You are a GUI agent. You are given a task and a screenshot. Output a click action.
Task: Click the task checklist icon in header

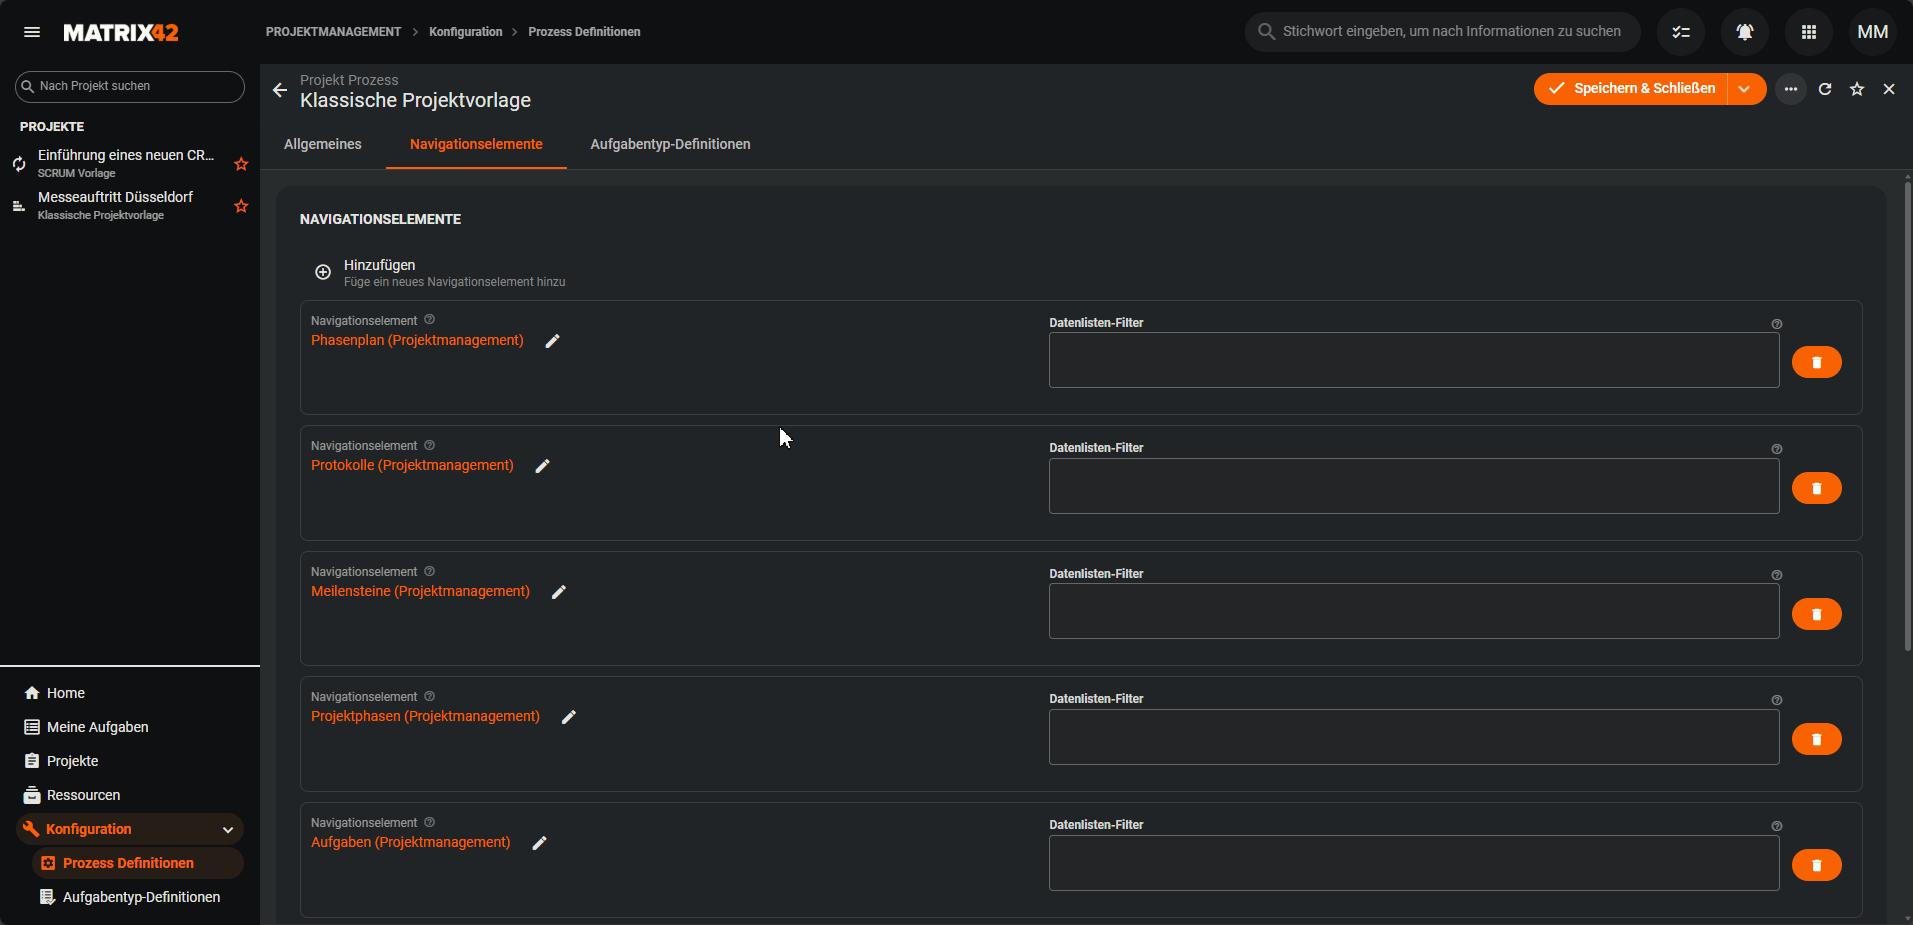pos(1680,32)
